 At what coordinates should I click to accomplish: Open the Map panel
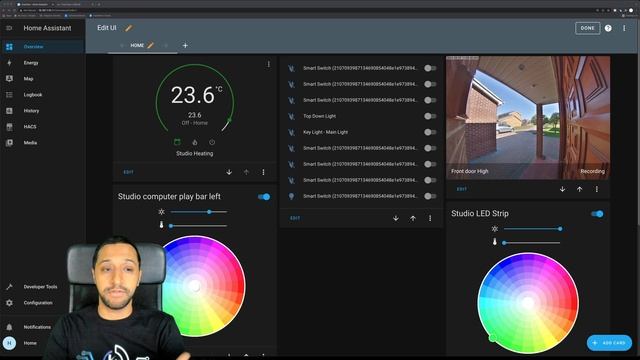pos(42,79)
